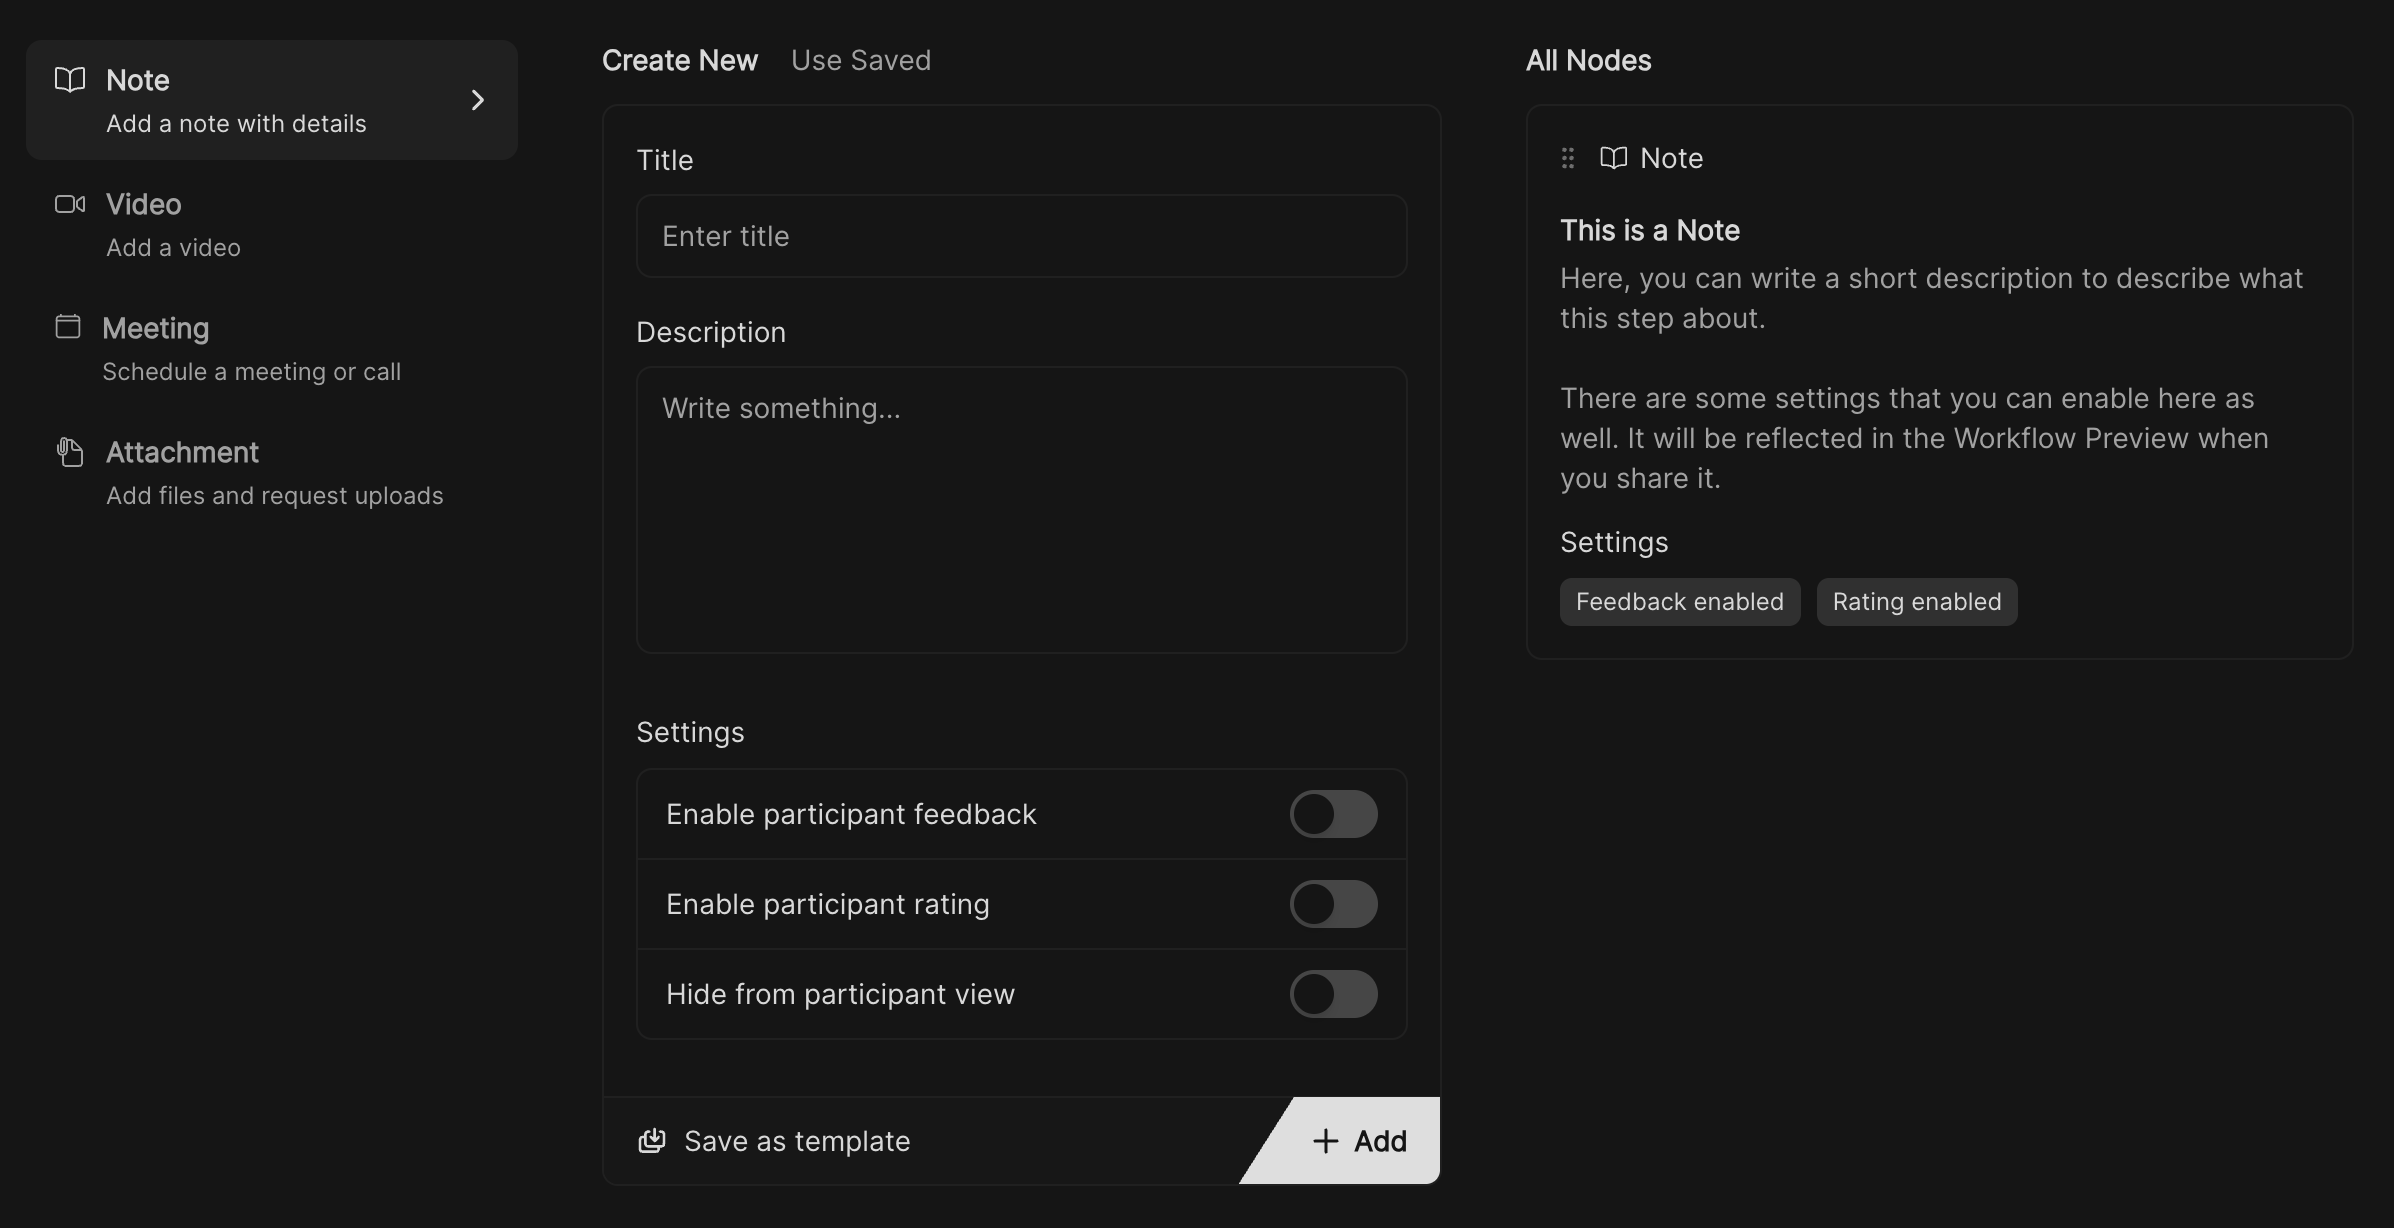This screenshot has width=2394, height=1228.
Task: Click the Note book icon in sidebar
Action: coord(70,80)
